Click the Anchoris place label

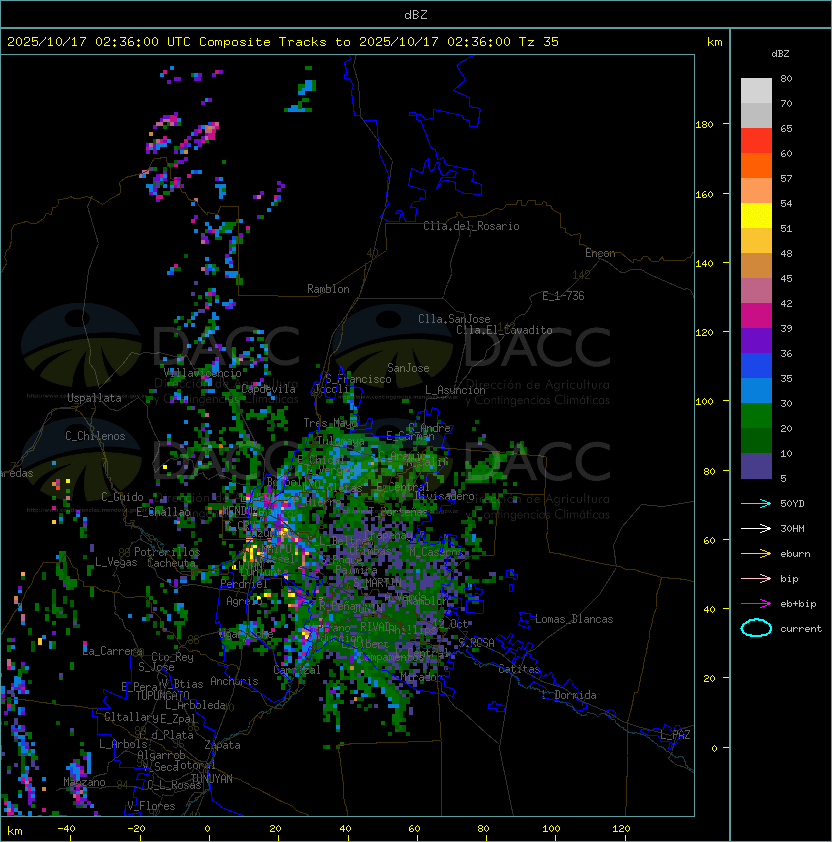(234, 681)
